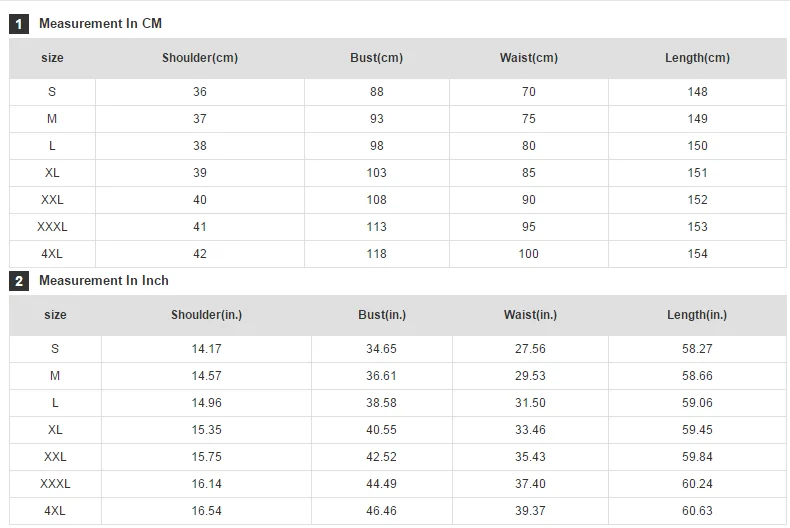Click the Shoulder(in.) column header

(x=207, y=315)
